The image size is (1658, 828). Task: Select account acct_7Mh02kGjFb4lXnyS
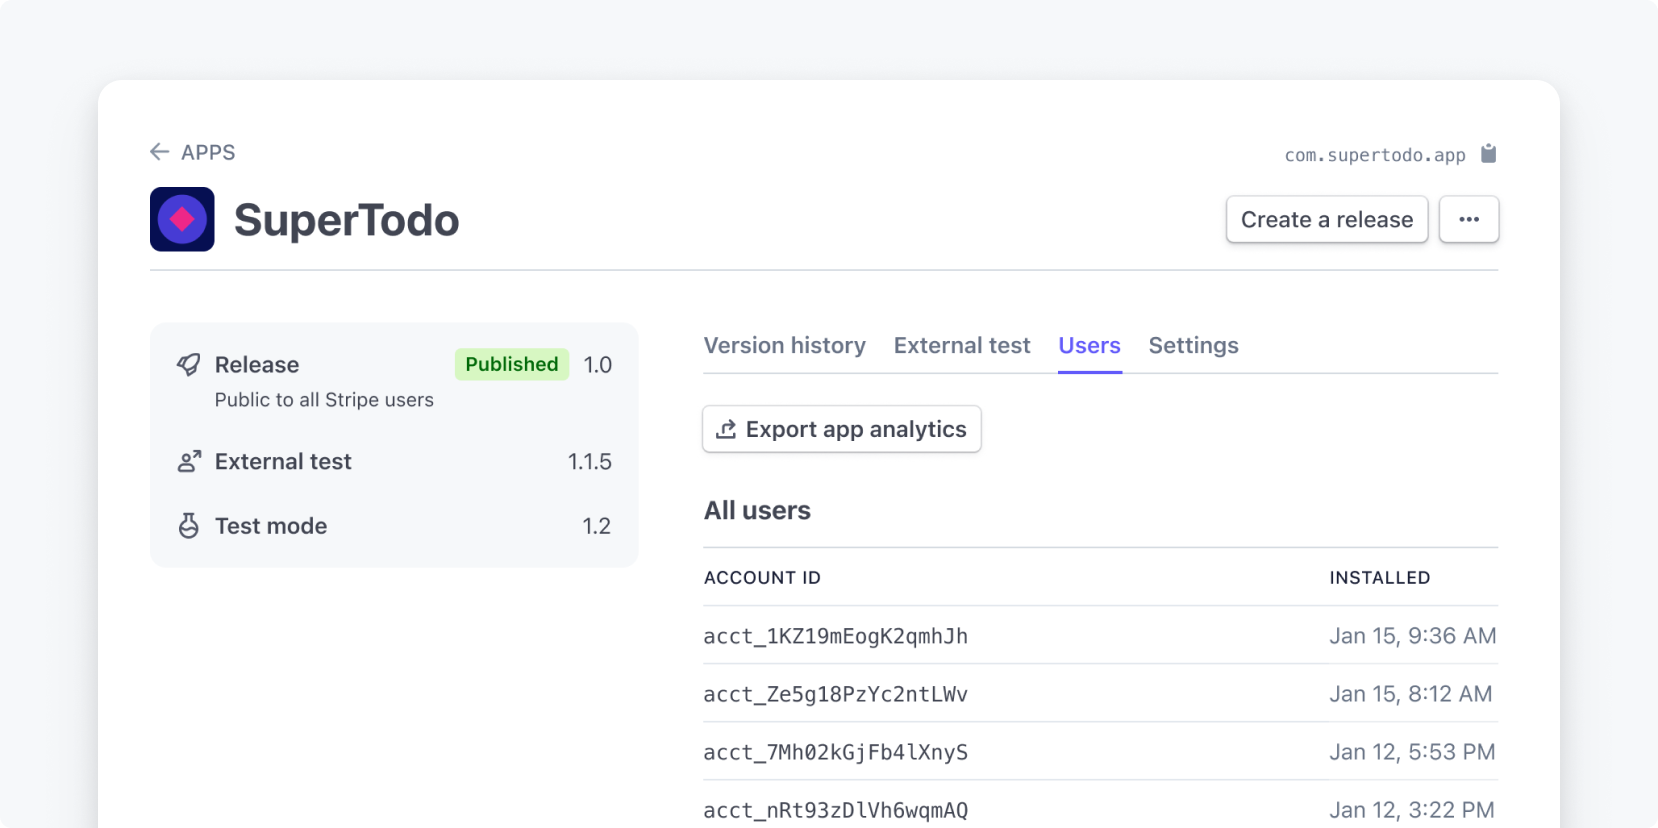(836, 752)
